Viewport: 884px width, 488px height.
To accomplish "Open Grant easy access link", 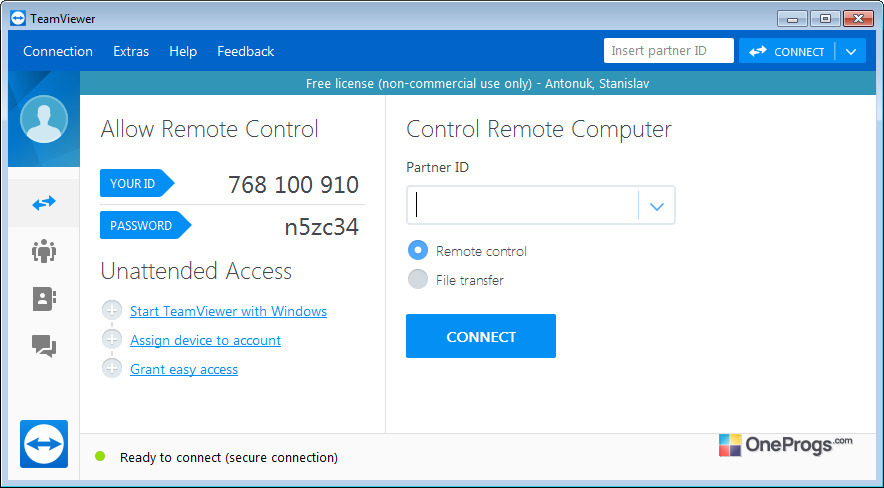I will (x=184, y=369).
